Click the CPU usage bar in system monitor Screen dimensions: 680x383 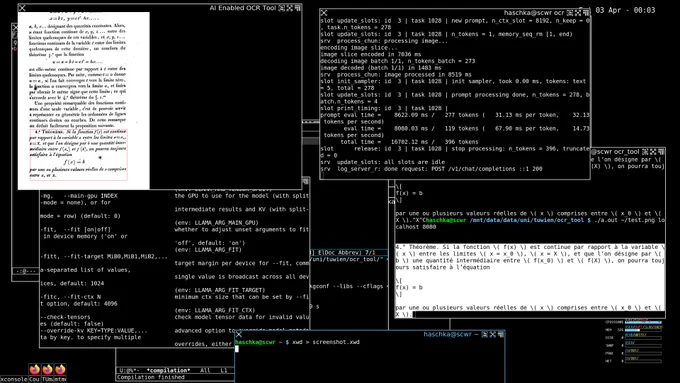(x=643, y=322)
